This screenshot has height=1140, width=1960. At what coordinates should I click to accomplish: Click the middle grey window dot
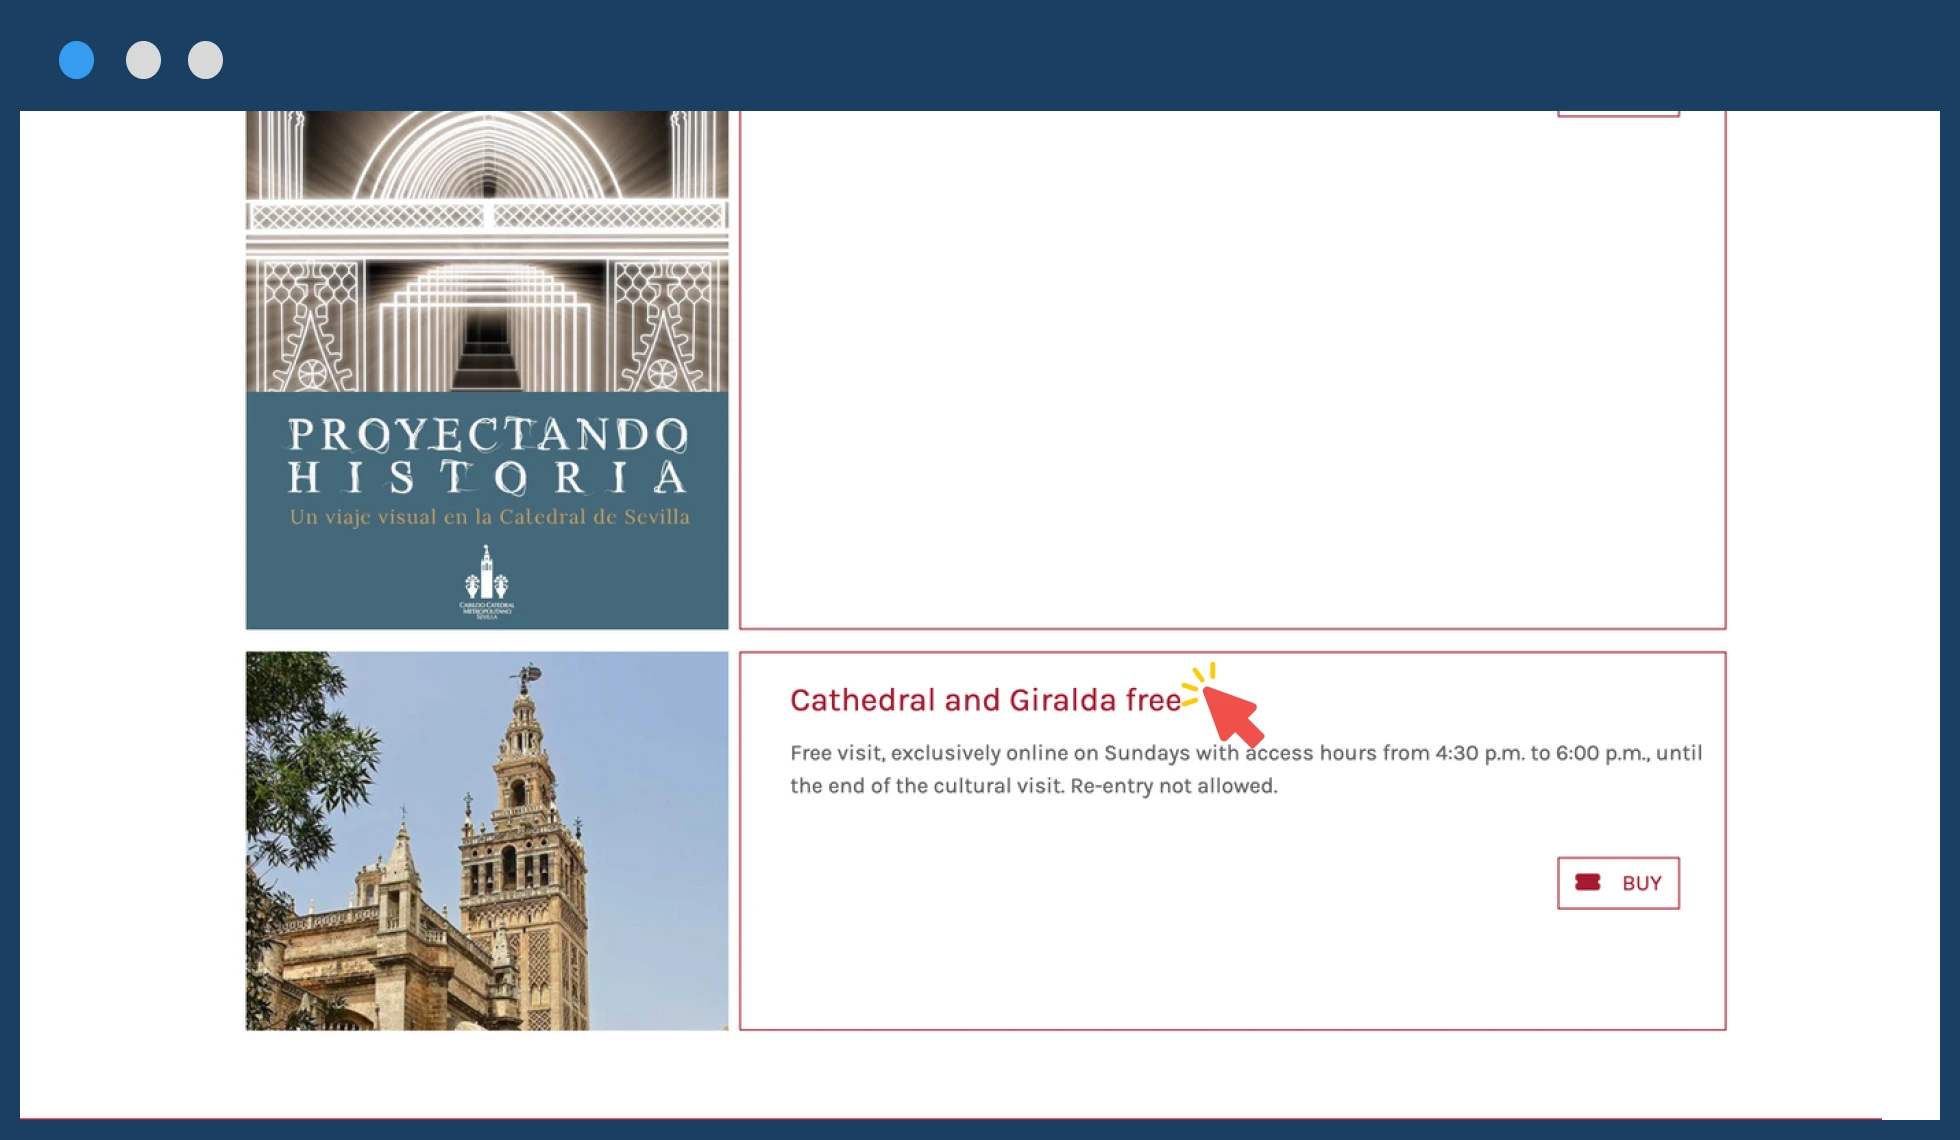pos(143,60)
